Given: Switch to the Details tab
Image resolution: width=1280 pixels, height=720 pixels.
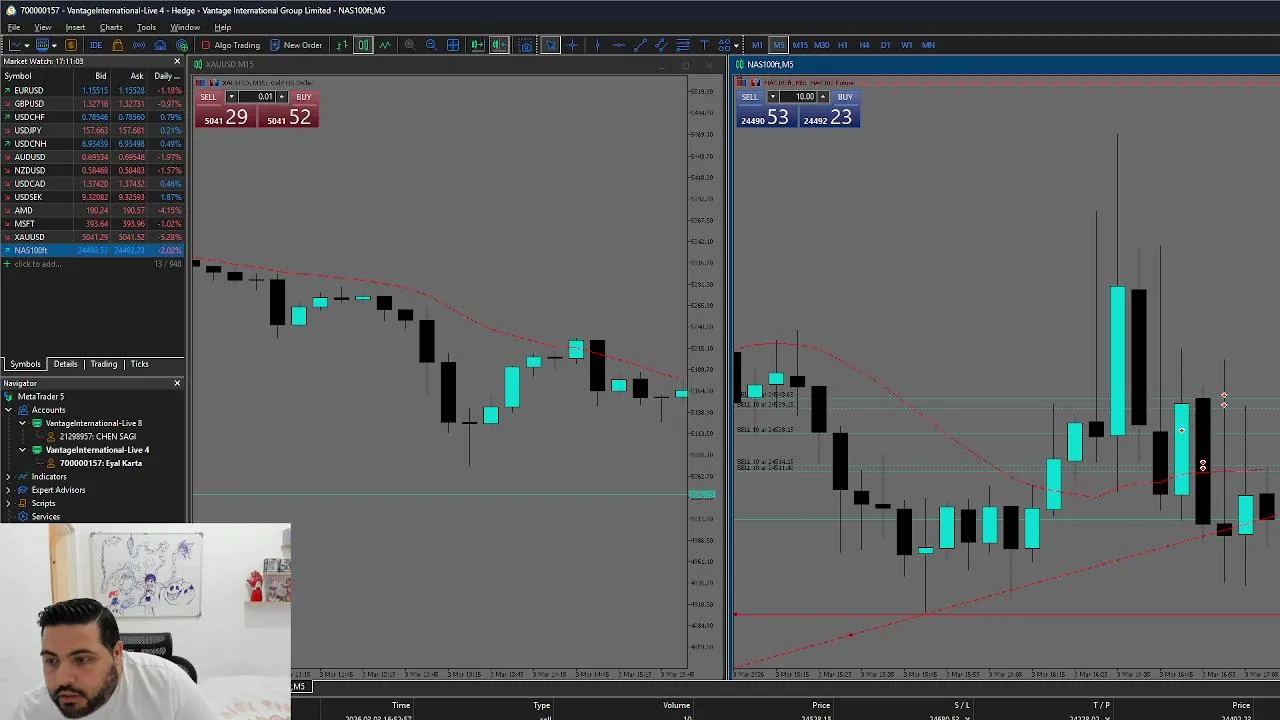Looking at the screenshot, I should (x=65, y=364).
